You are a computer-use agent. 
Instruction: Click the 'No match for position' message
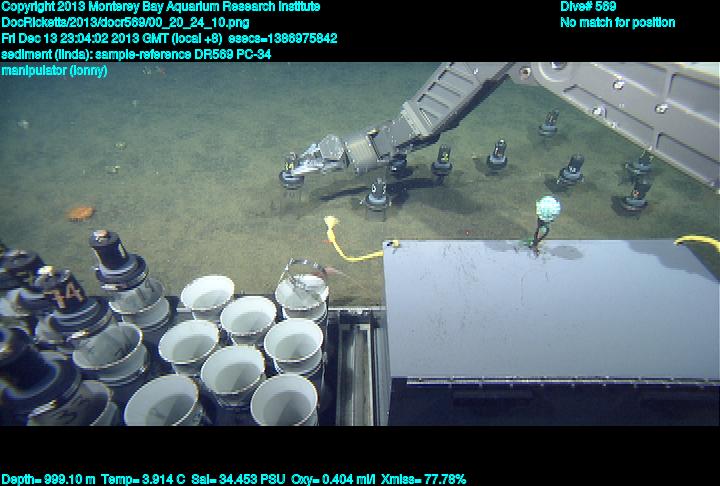tap(617, 22)
